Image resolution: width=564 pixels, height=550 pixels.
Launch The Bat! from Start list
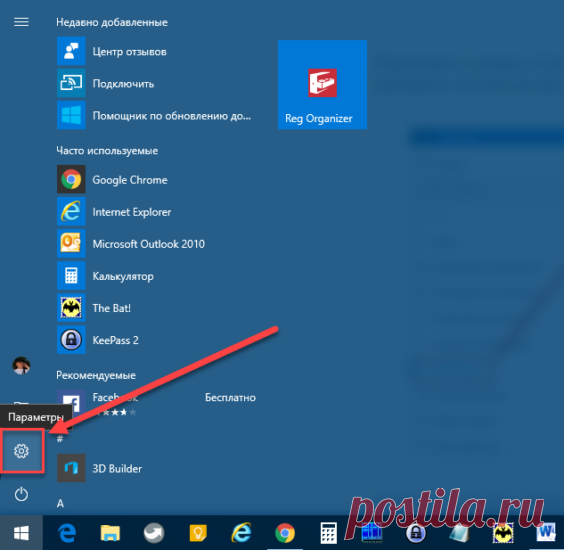pos(94,308)
